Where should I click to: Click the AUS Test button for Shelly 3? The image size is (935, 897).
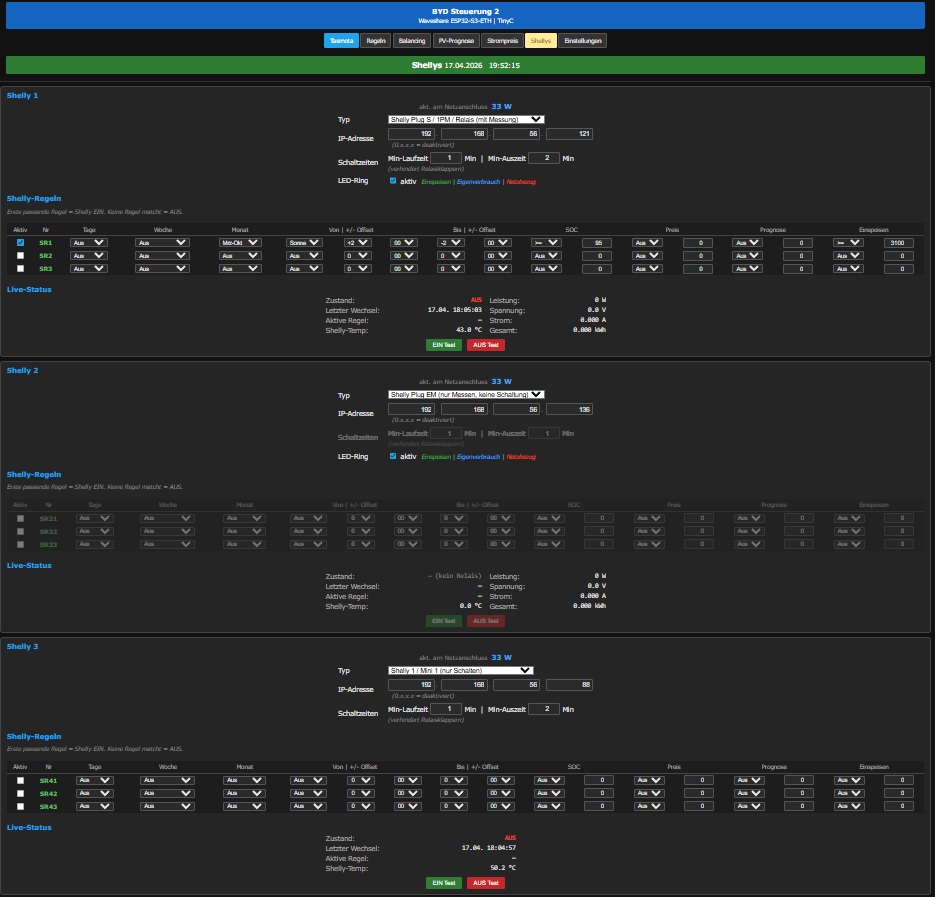tap(485, 883)
